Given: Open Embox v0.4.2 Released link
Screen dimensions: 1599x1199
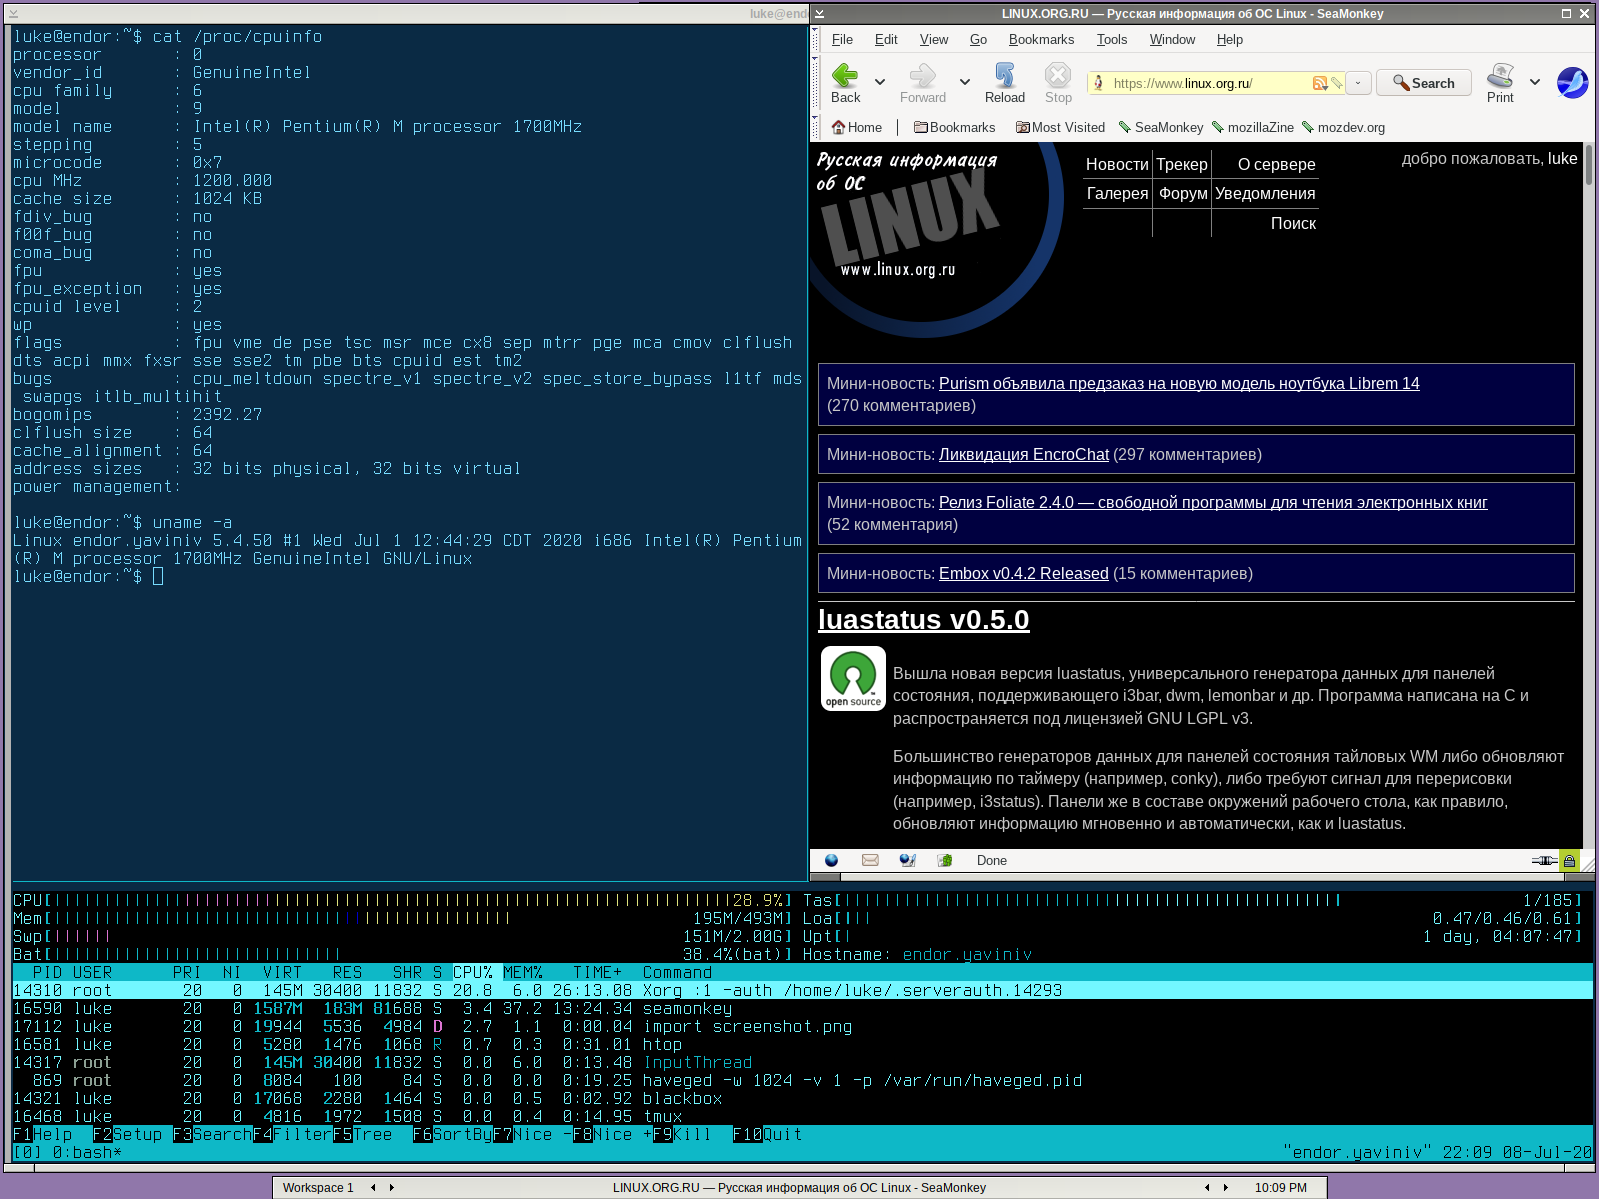Looking at the screenshot, I should point(1024,574).
